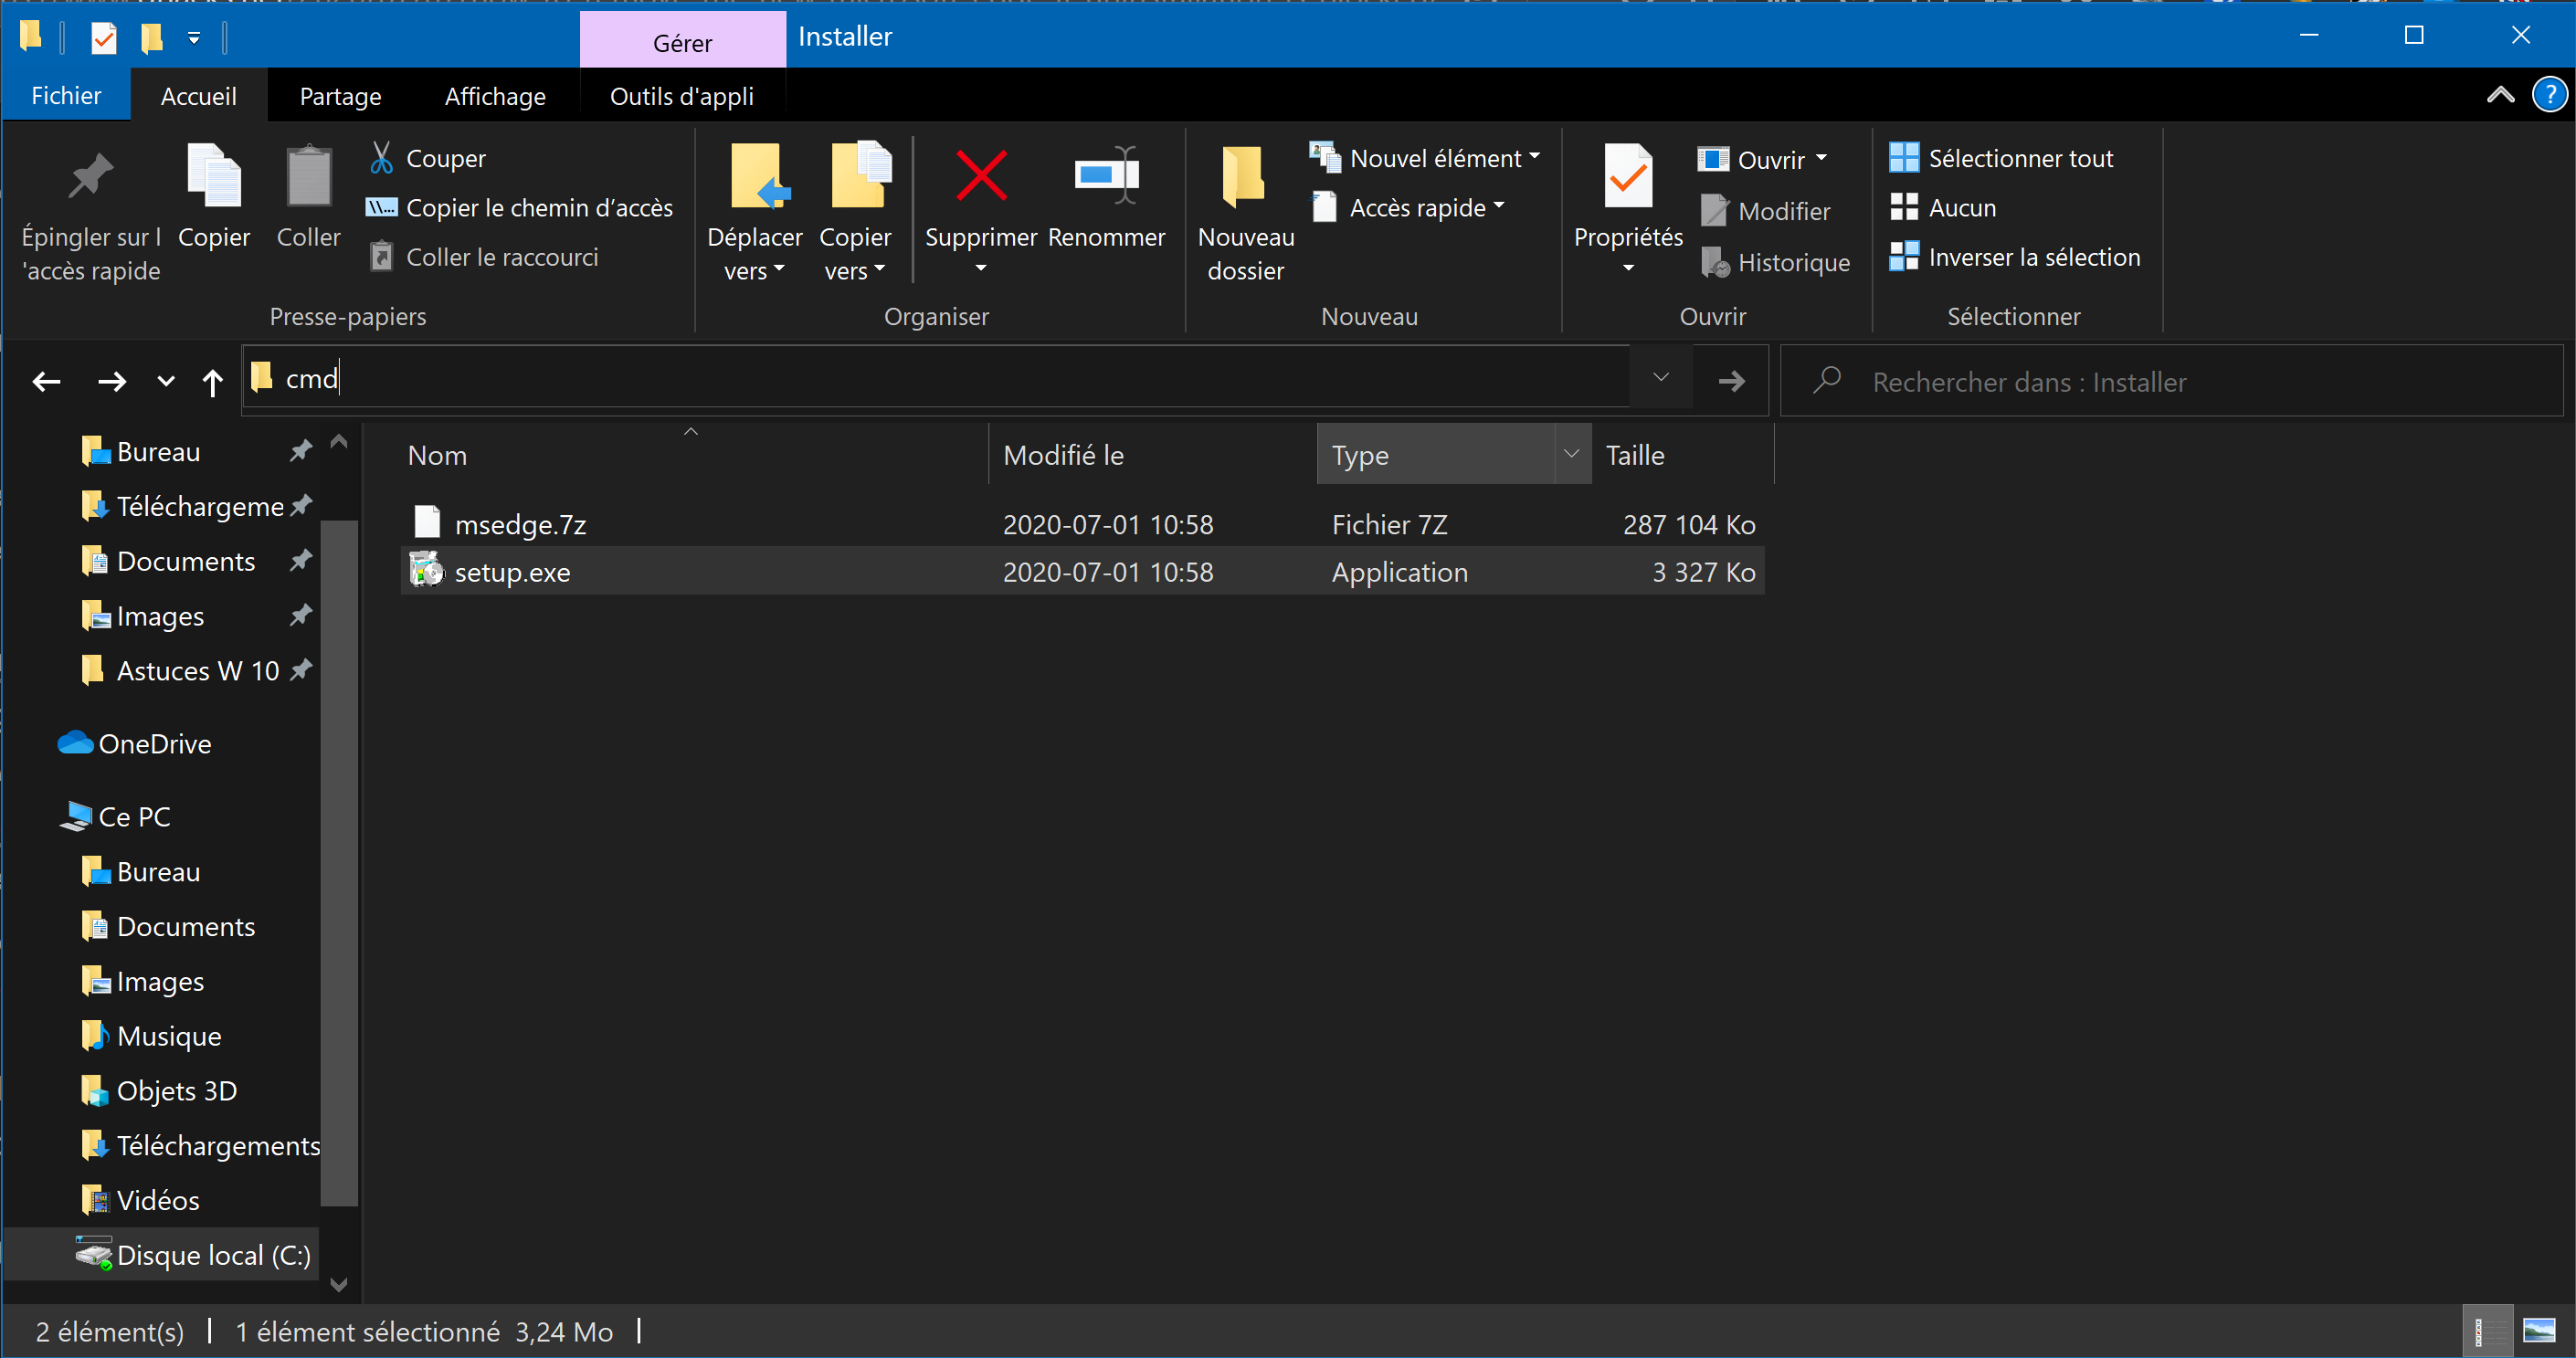Click the Nouveau dossier folder icon
This screenshot has width=2576, height=1358.
1244,176
